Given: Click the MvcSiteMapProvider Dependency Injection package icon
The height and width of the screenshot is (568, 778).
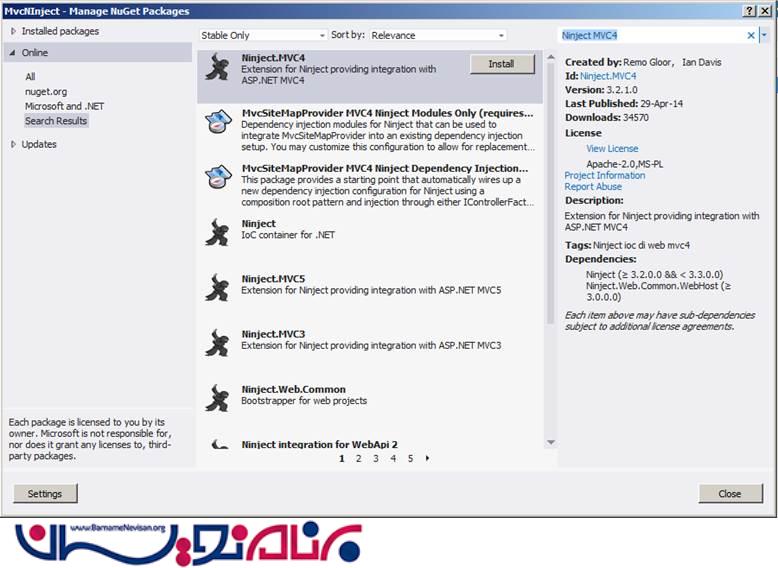Looking at the screenshot, I should [217, 178].
